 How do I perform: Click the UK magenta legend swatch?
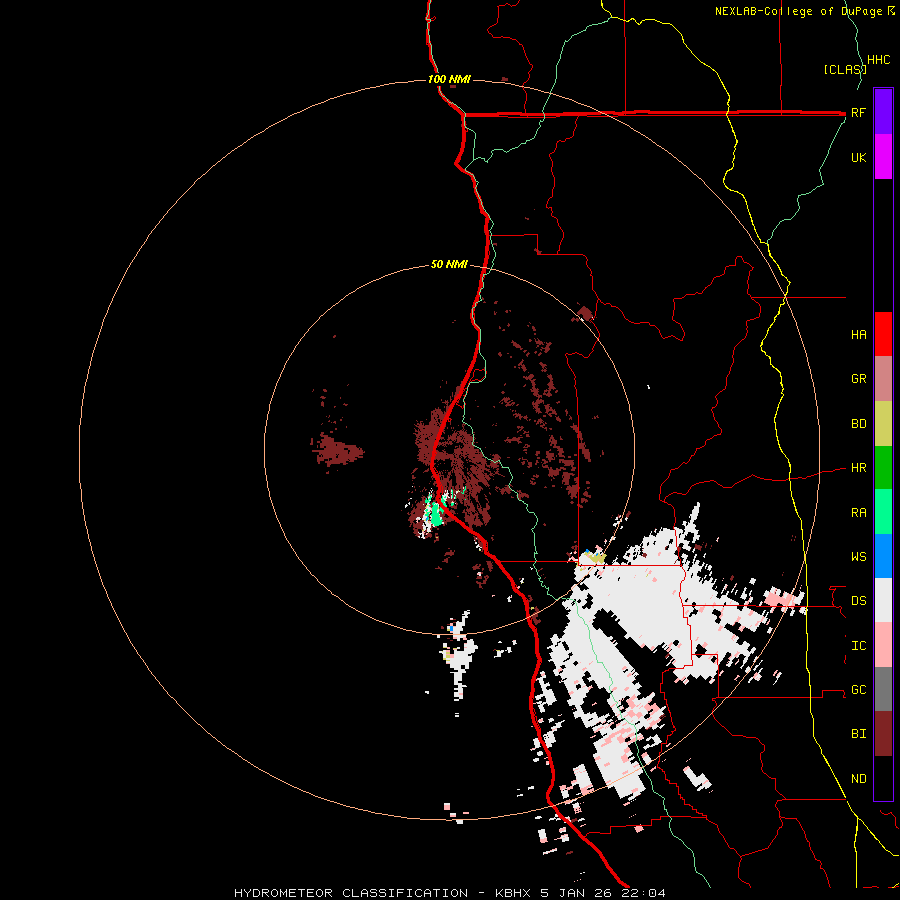click(883, 157)
